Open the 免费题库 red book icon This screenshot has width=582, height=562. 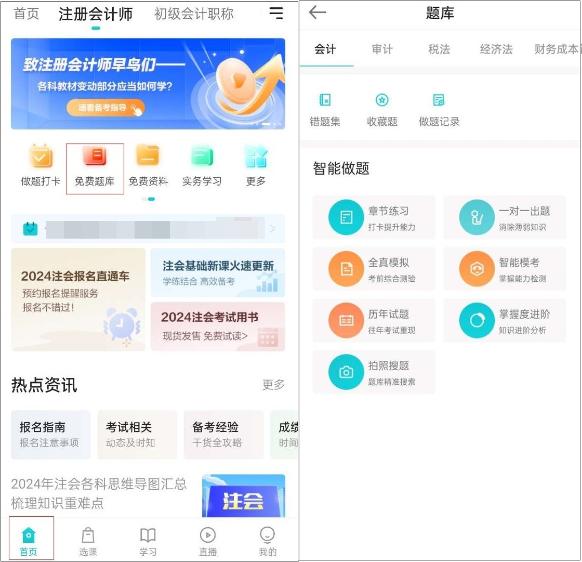pyautogui.click(x=95, y=156)
